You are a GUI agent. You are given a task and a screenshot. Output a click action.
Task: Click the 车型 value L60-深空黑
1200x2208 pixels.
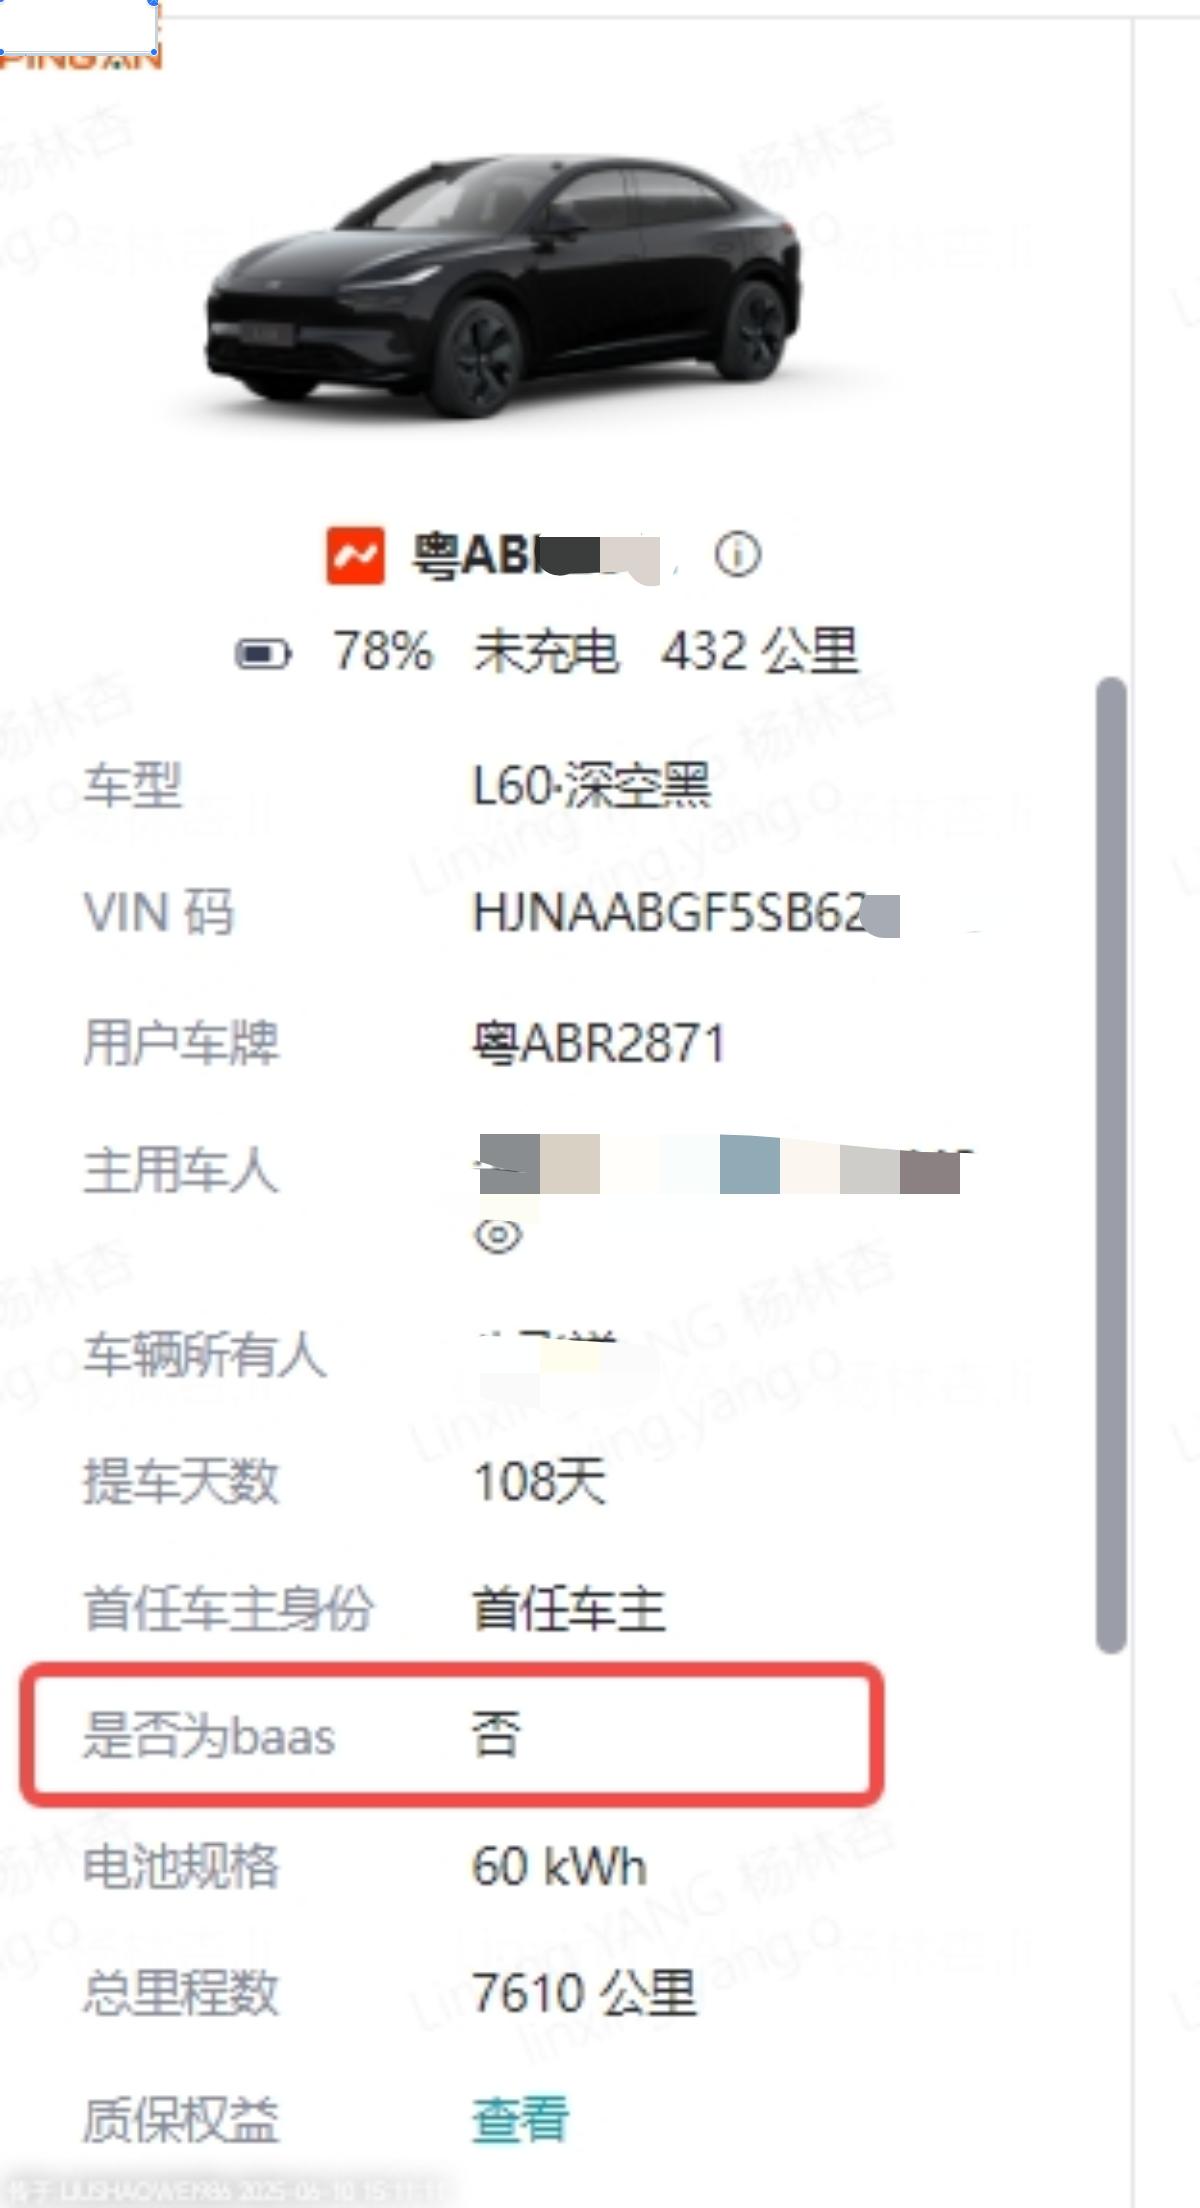pos(591,785)
